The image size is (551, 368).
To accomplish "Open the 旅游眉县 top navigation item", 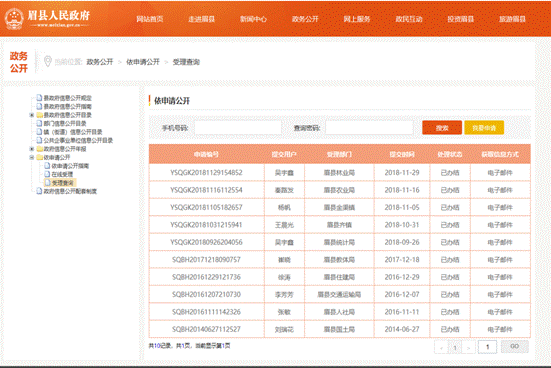I will coord(512,19).
